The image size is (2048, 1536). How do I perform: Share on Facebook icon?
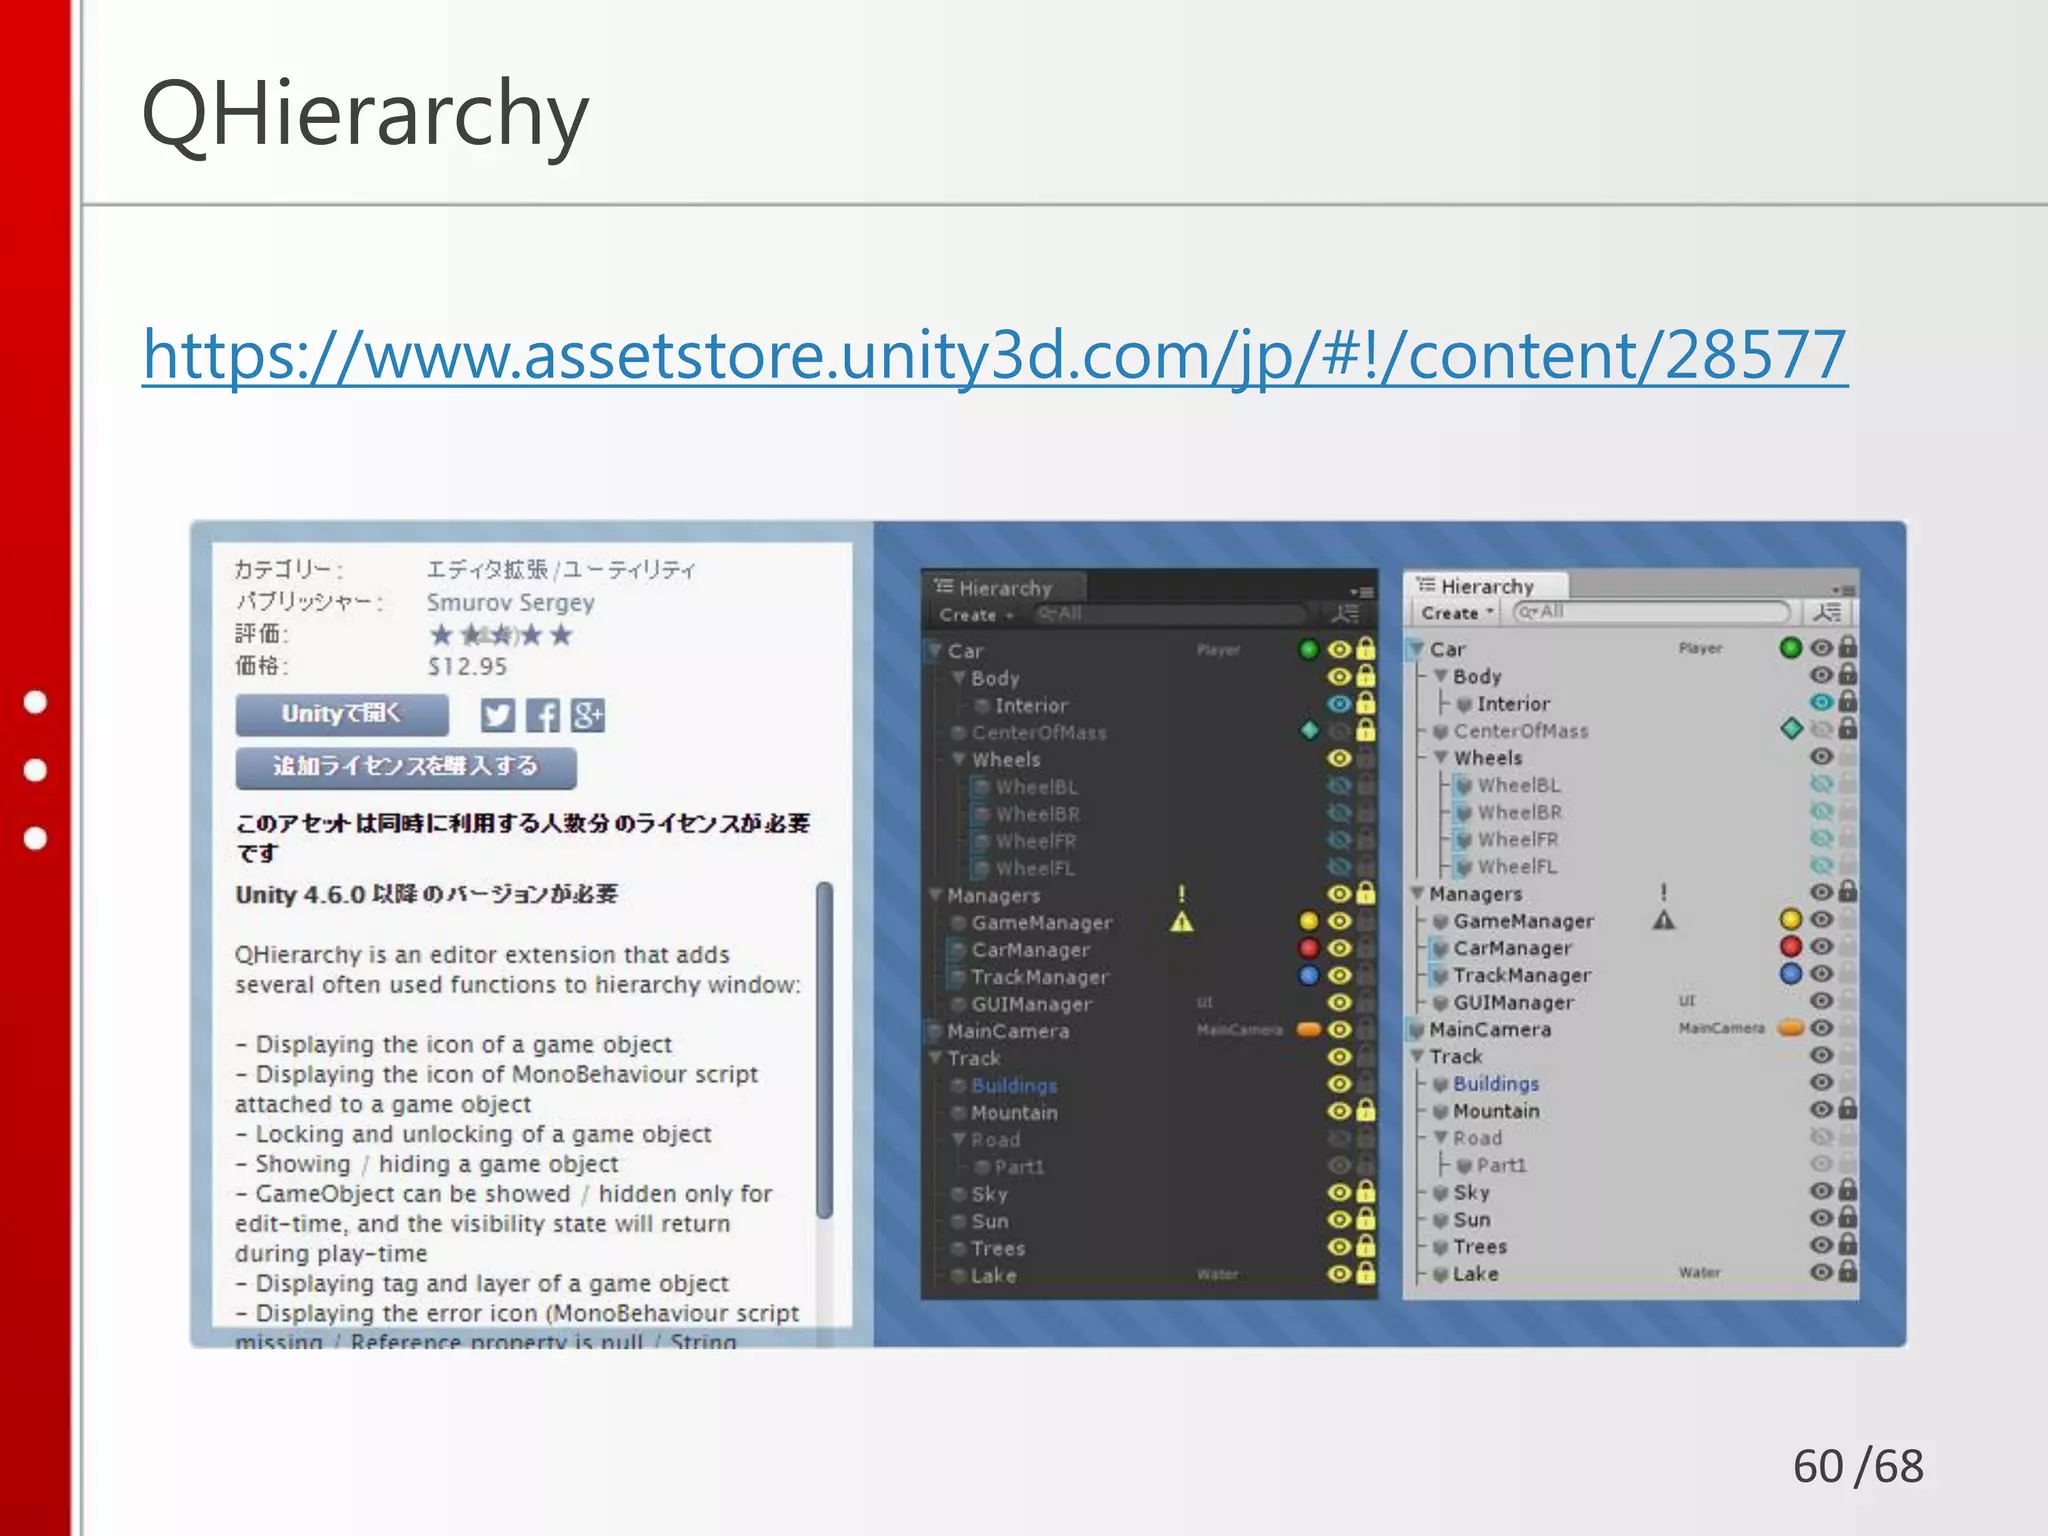(x=543, y=715)
